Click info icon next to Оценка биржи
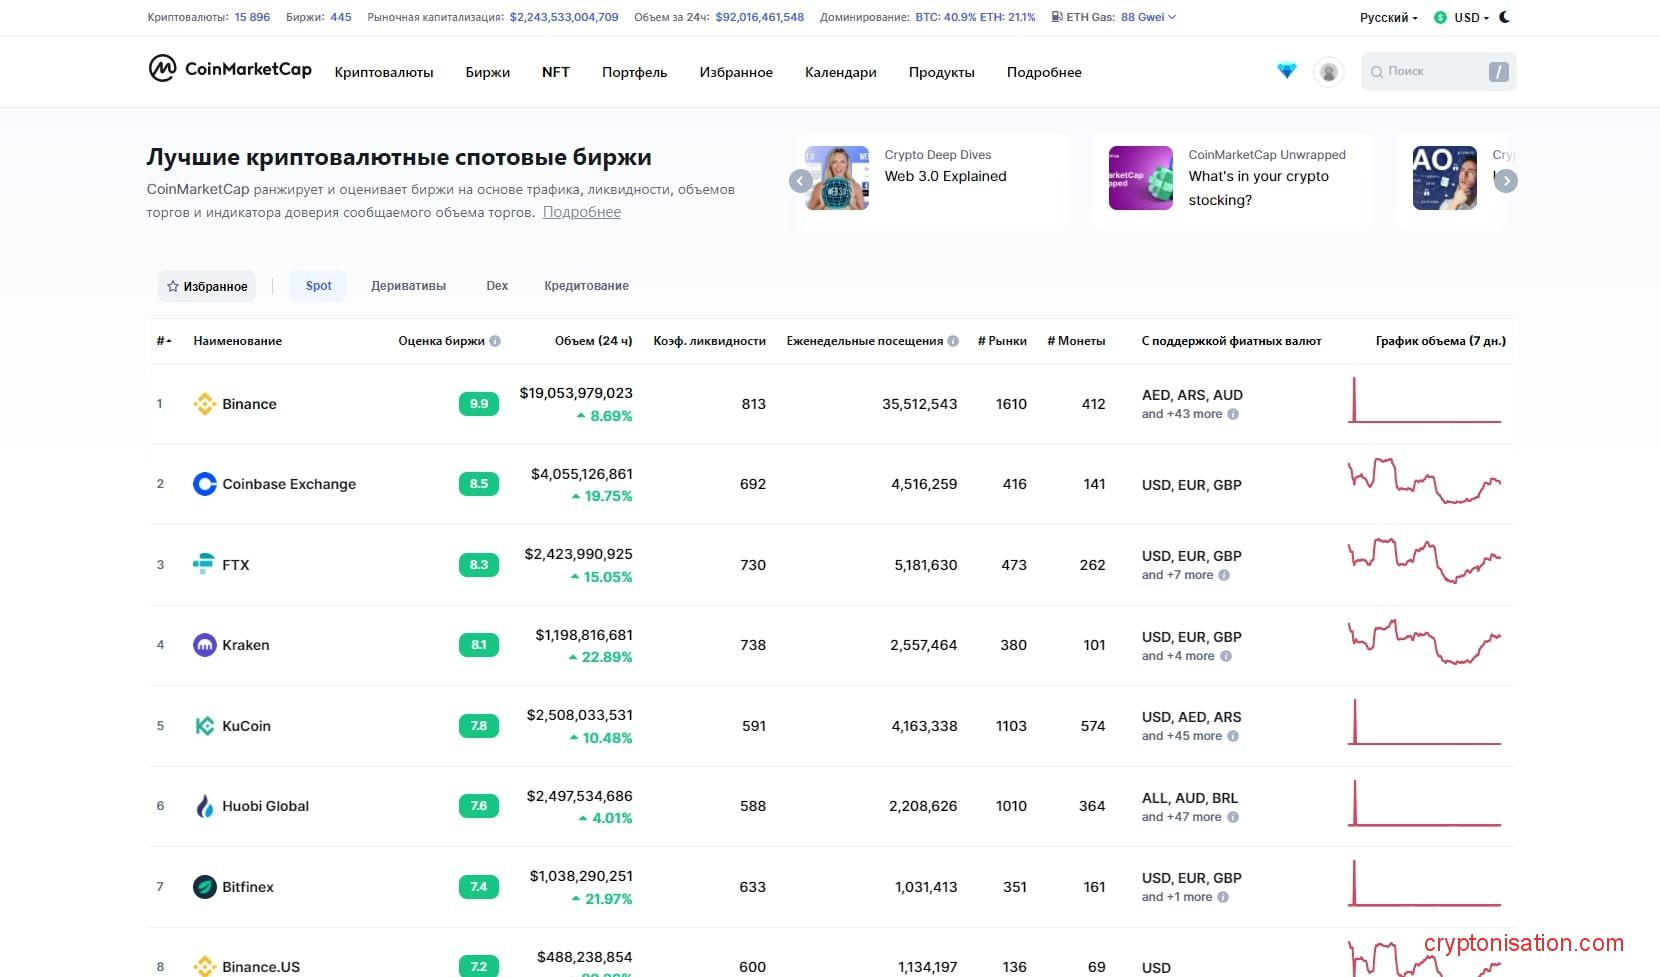Screen dimensions: 1660x977 [x=495, y=341]
